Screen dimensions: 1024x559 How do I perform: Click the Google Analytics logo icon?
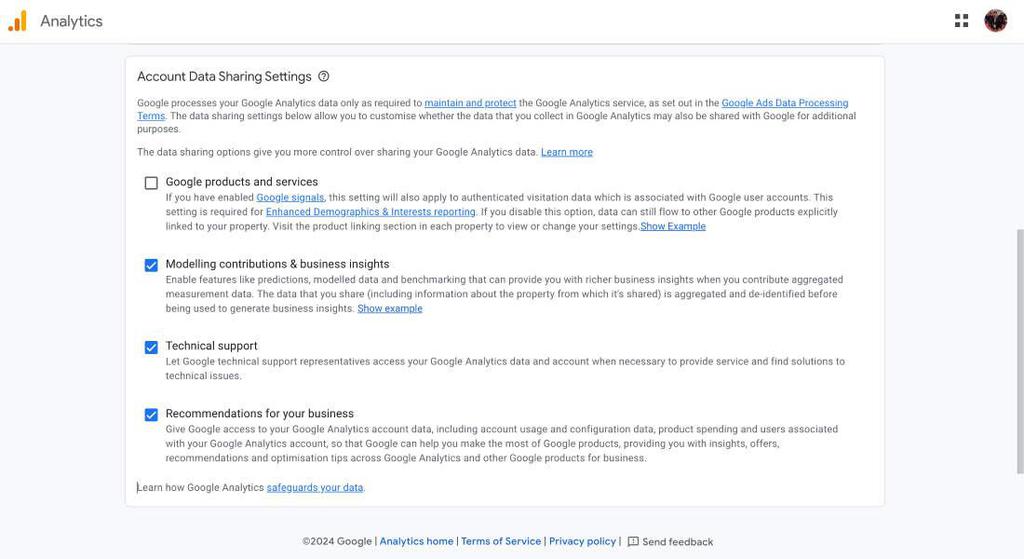point(17,21)
